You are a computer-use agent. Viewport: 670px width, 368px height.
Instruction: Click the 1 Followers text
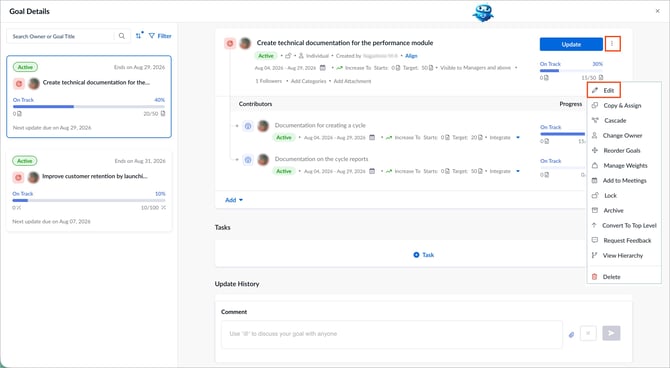coord(269,81)
